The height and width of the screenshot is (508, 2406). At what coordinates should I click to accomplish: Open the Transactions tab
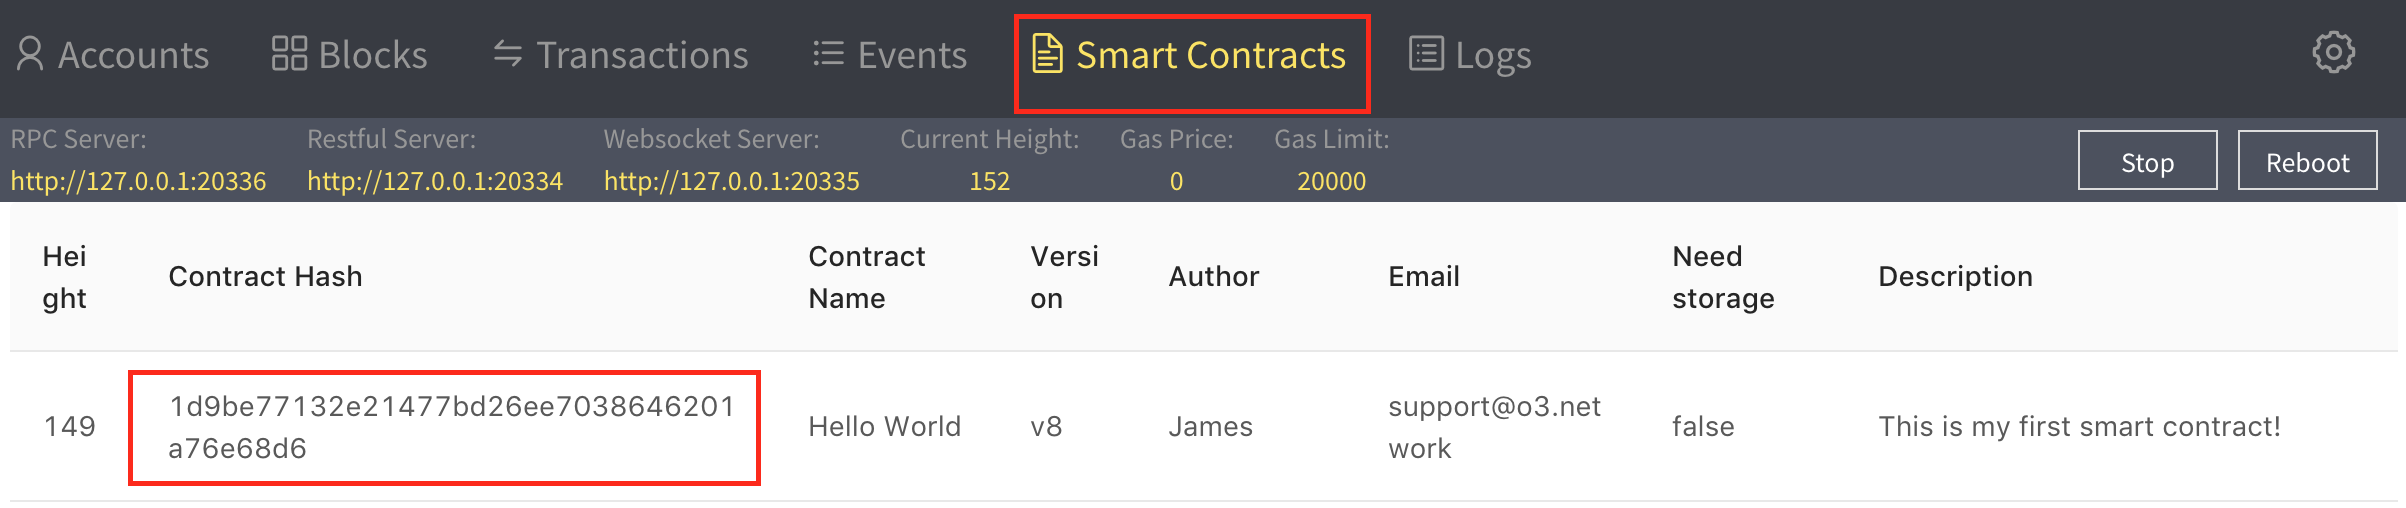(642, 56)
